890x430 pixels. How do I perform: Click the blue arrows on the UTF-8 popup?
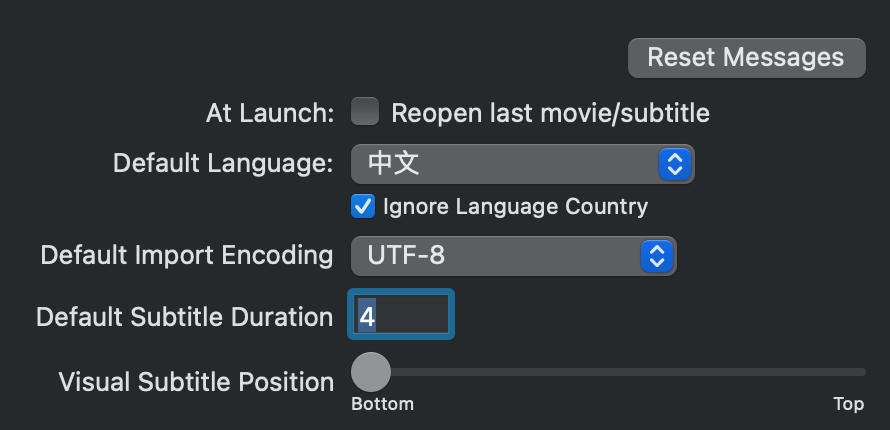(657, 255)
